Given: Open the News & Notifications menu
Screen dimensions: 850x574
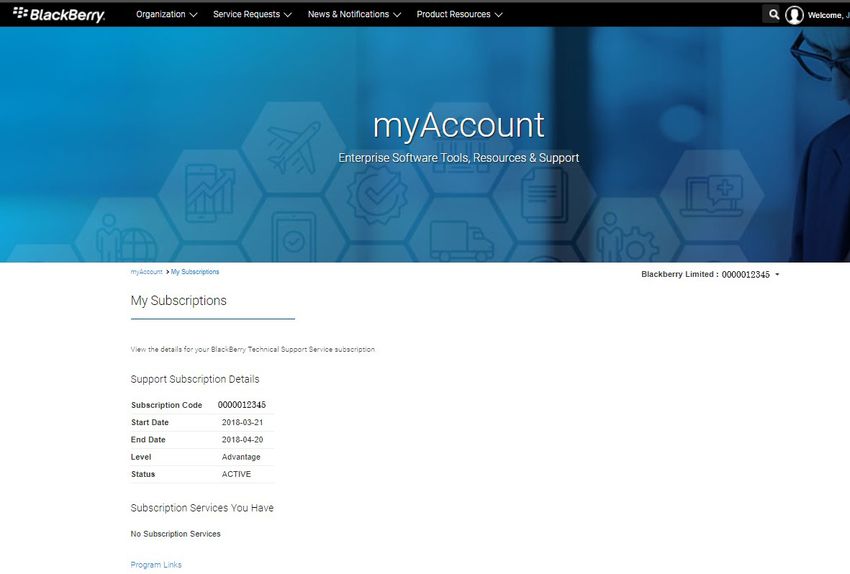Looking at the screenshot, I should (x=355, y=14).
